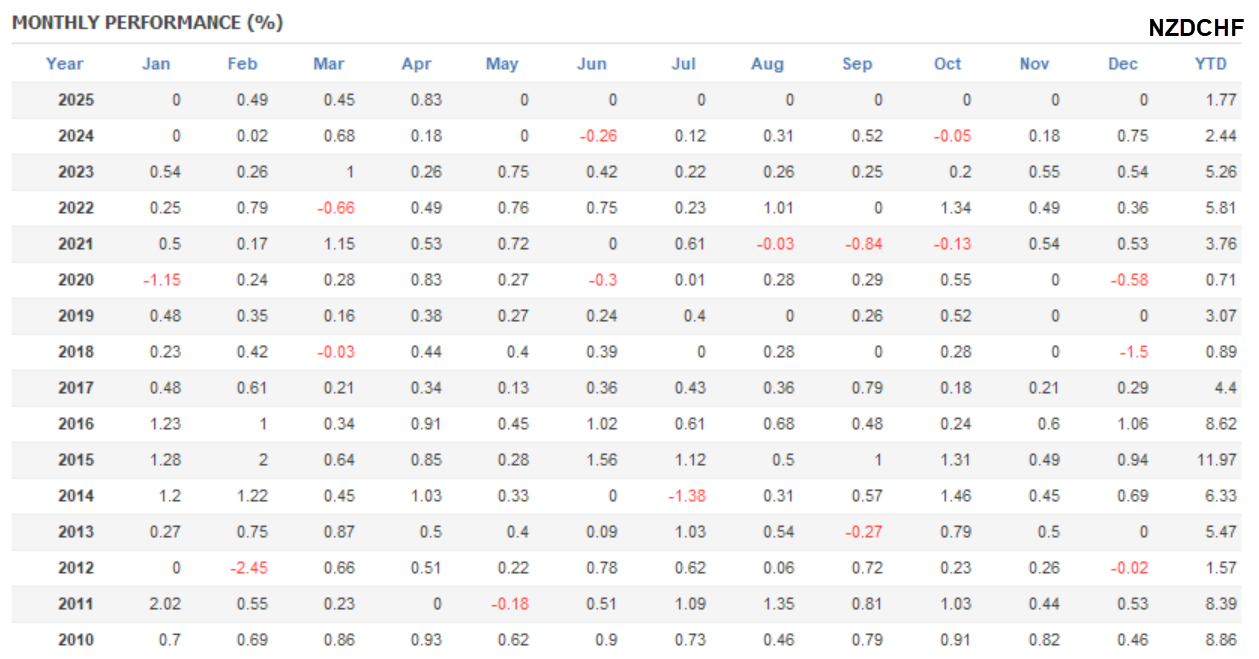Image resolution: width=1259 pixels, height=659 pixels.
Task: Click the 2015 year row label
Action: (x=76, y=460)
